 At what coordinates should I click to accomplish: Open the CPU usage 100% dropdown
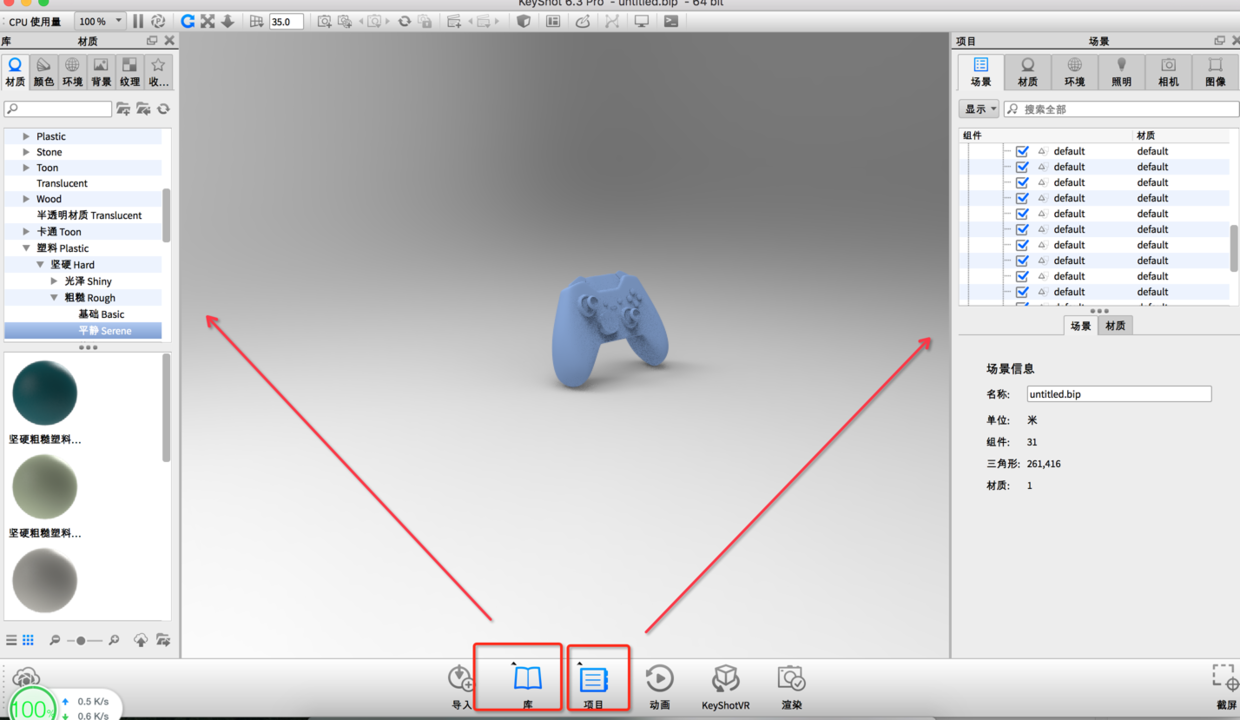(100, 21)
